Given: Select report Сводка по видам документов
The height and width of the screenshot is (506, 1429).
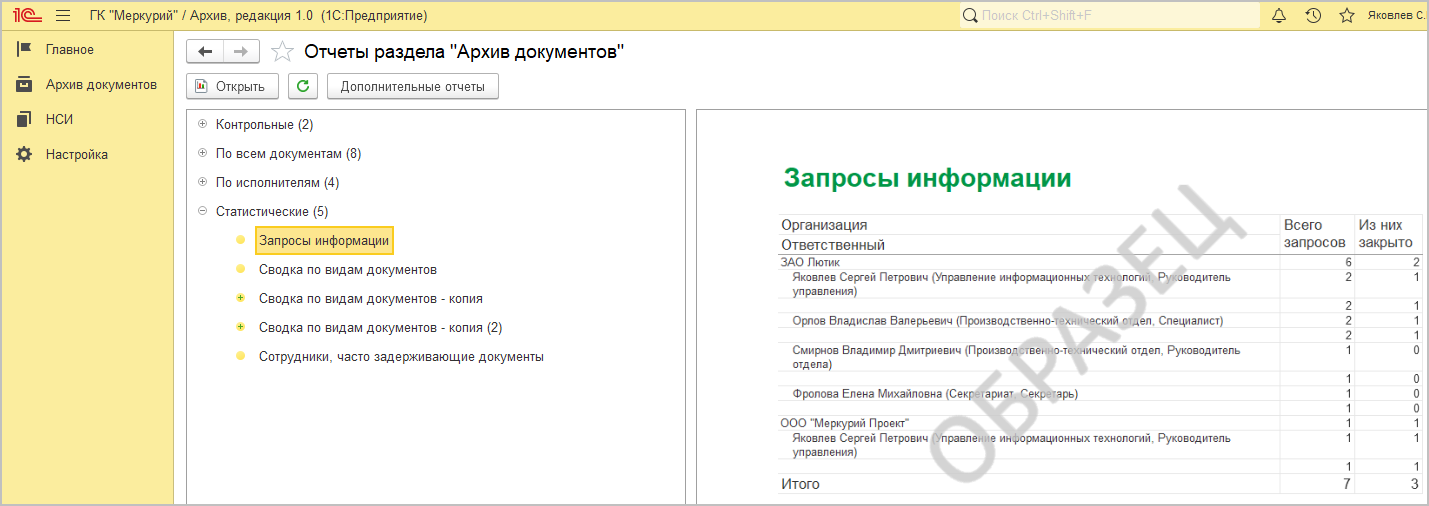Looking at the screenshot, I should coord(348,269).
